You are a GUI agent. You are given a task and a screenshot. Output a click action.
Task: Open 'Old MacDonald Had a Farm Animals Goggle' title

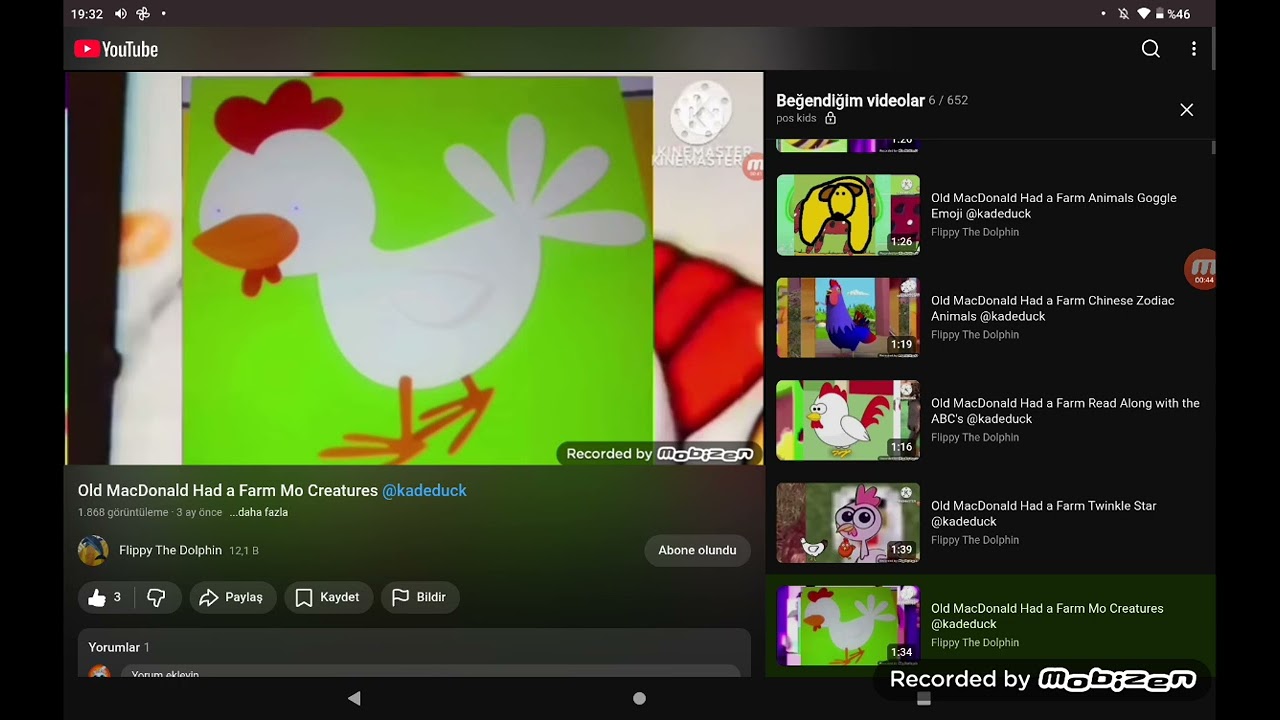(x=1053, y=205)
